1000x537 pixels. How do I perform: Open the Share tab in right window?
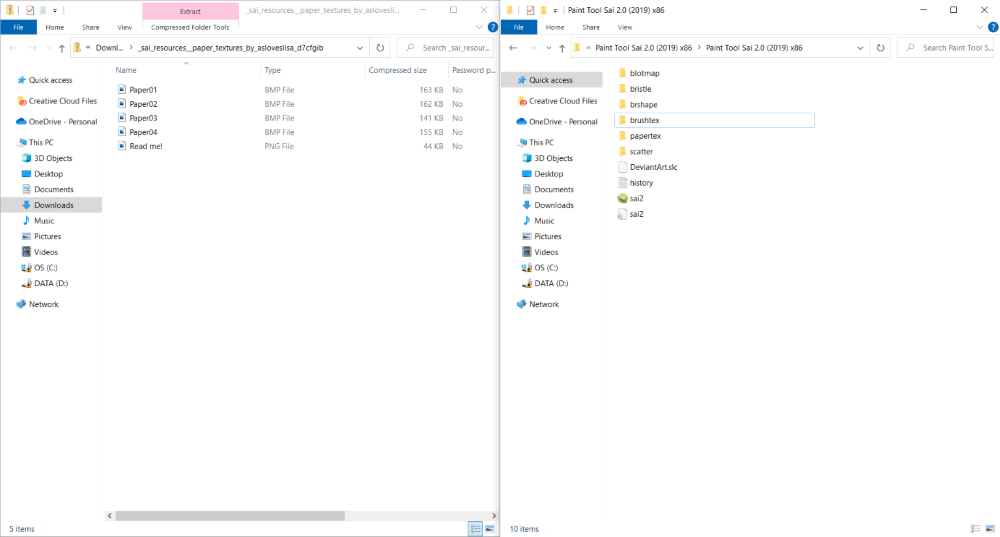click(591, 27)
